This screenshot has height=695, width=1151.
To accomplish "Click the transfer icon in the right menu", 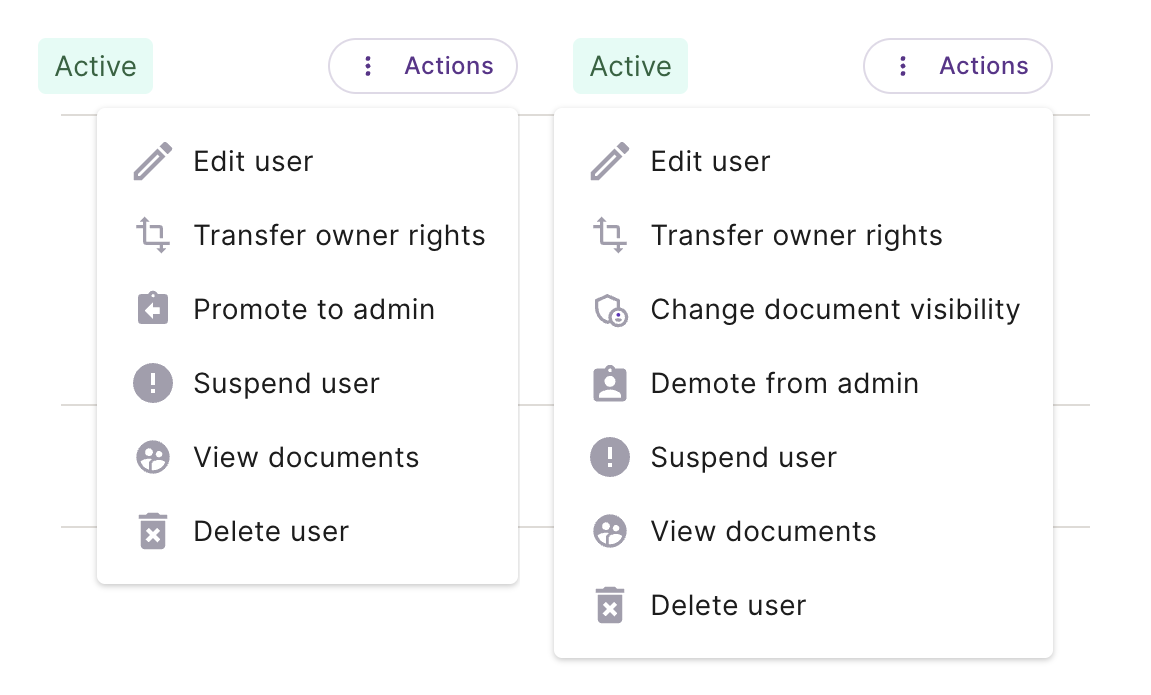I will pyautogui.click(x=610, y=235).
